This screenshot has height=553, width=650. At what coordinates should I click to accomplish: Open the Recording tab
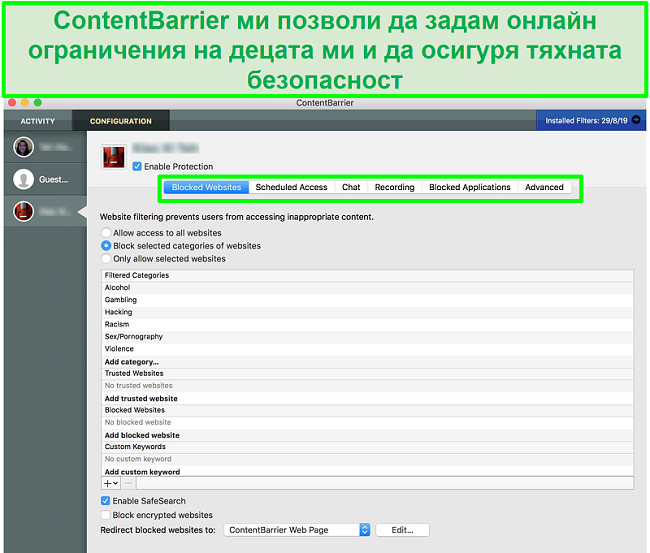click(x=395, y=187)
